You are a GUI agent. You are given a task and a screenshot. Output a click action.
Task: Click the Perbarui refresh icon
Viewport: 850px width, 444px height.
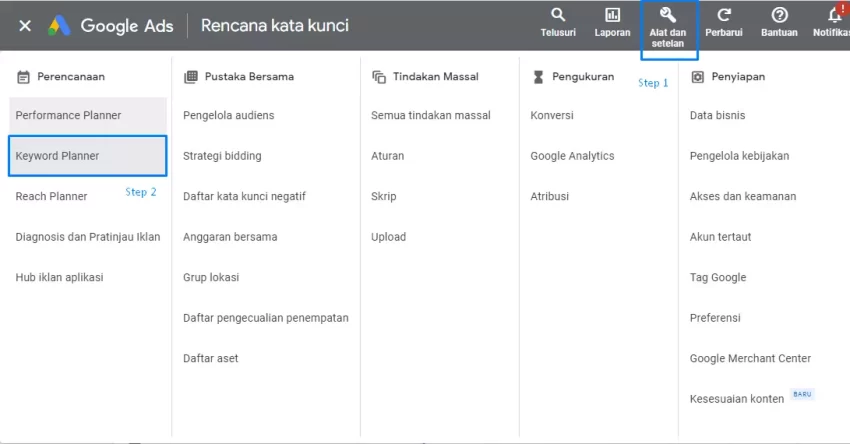(724, 15)
